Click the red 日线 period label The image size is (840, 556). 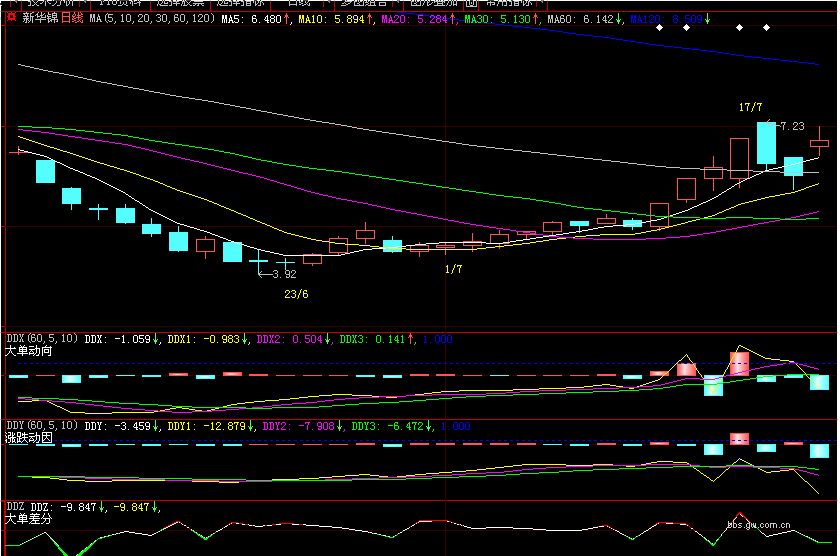(72, 18)
